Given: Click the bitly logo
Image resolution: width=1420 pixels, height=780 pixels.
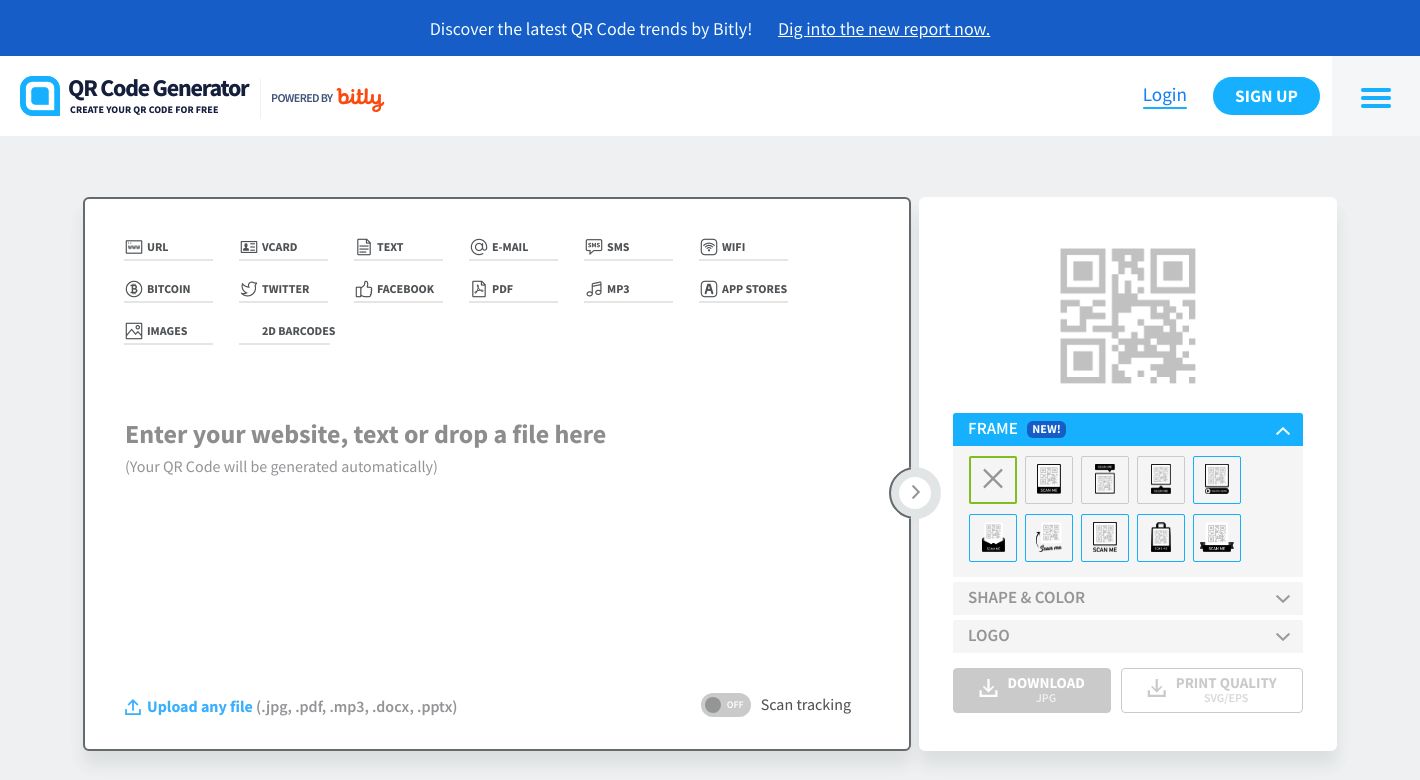Looking at the screenshot, I should click(360, 98).
